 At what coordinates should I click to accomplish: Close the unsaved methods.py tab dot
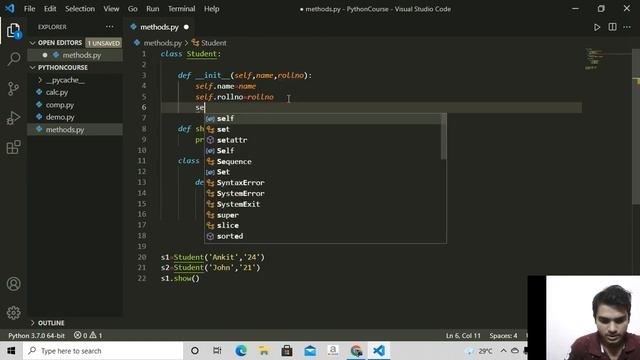click(186, 27)
